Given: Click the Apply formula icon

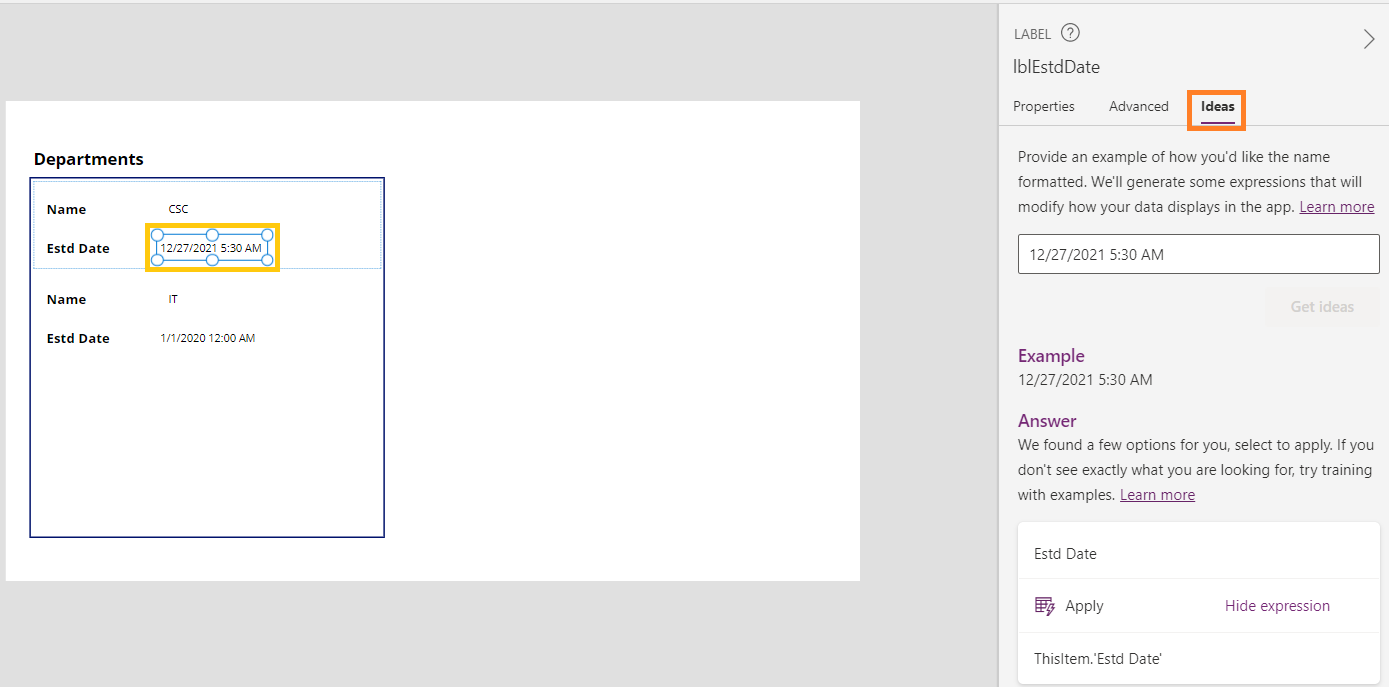Looking at the screenshot, I should (x=1045, y=606).
